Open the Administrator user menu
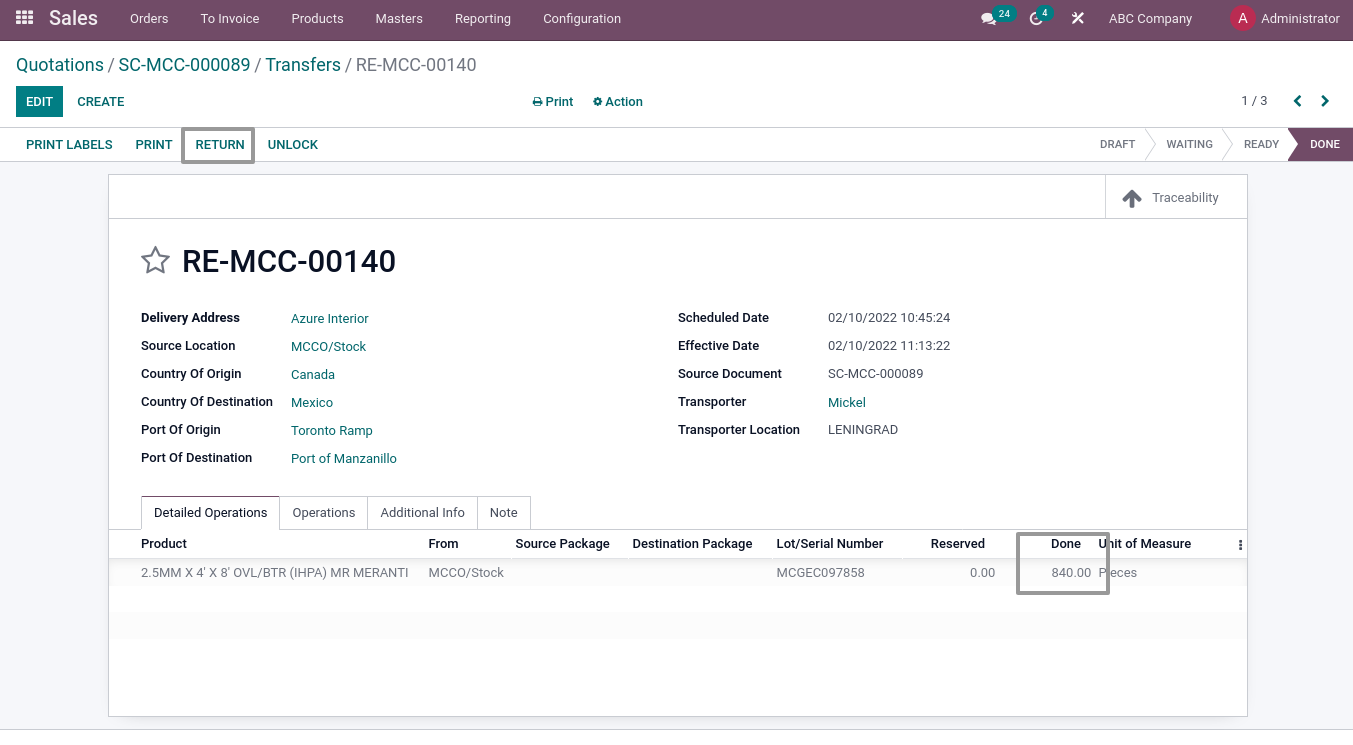Viewport: 1353px width, 745px height. (1285, 18)
